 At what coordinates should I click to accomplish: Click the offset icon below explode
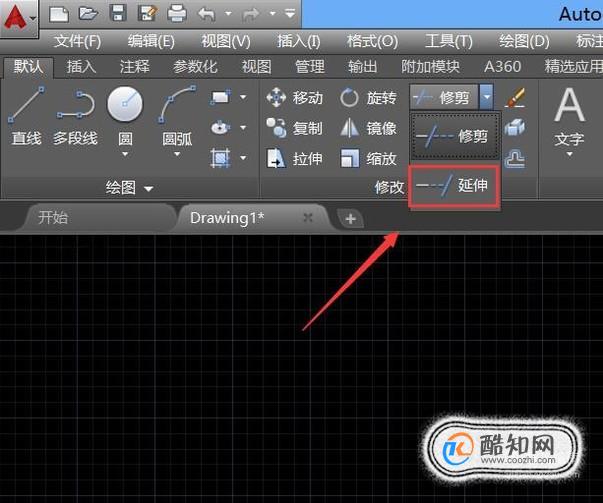tap(515, 158)
